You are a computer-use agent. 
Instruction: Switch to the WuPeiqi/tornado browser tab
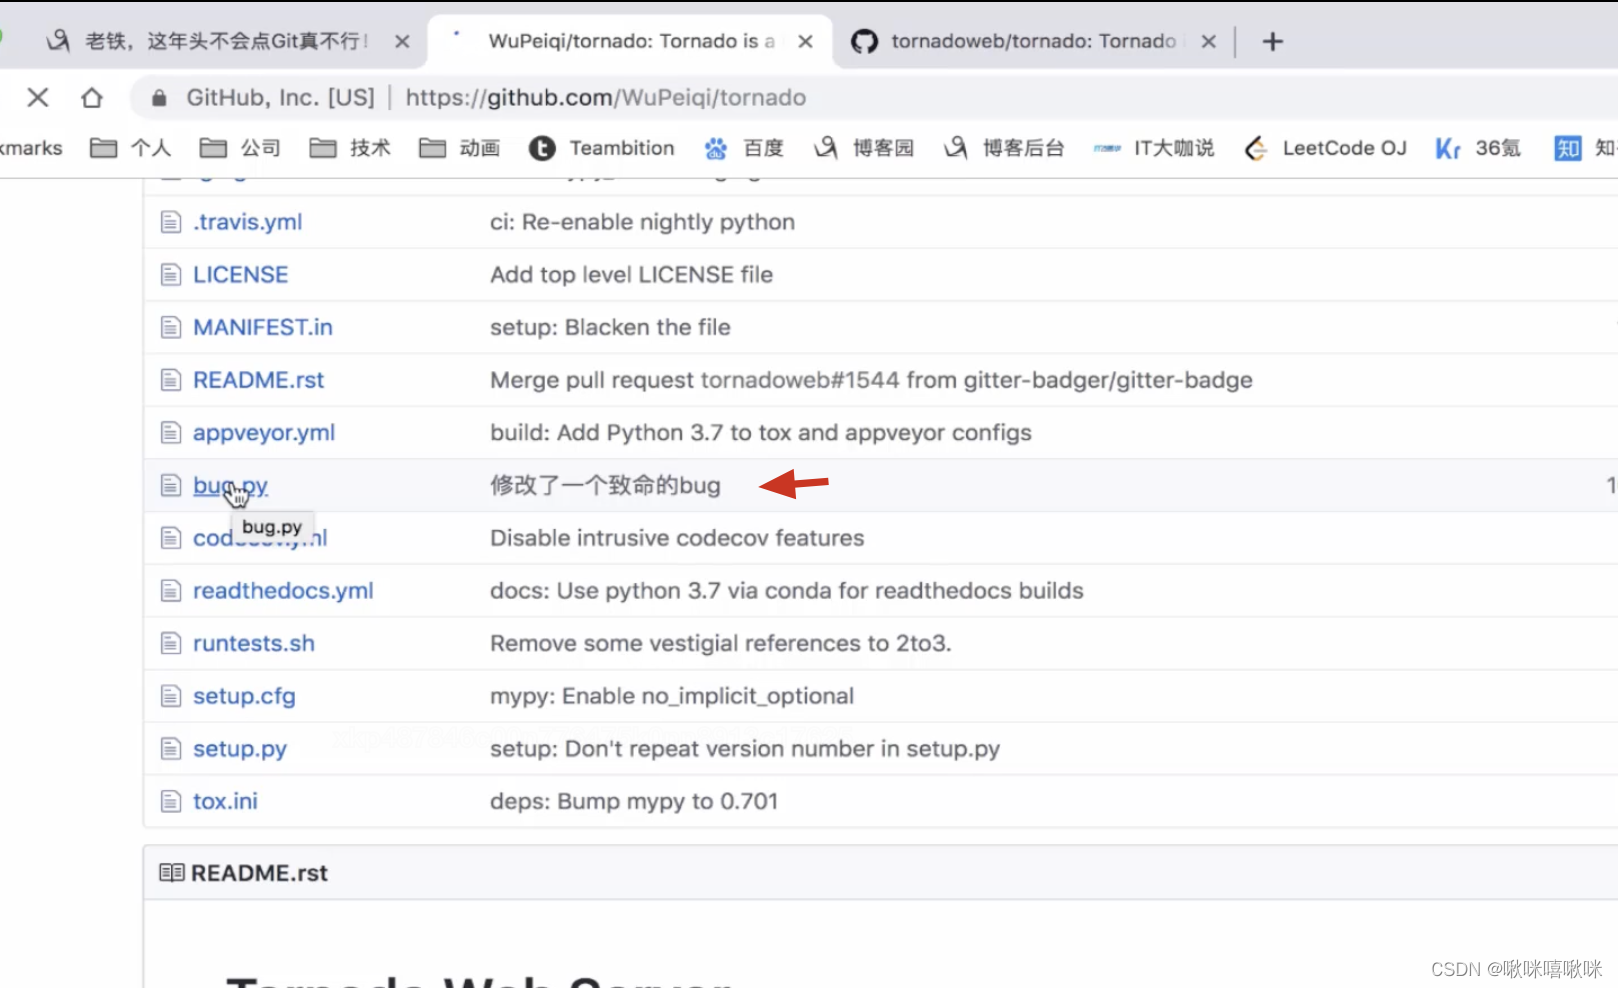tap(630, 41)
